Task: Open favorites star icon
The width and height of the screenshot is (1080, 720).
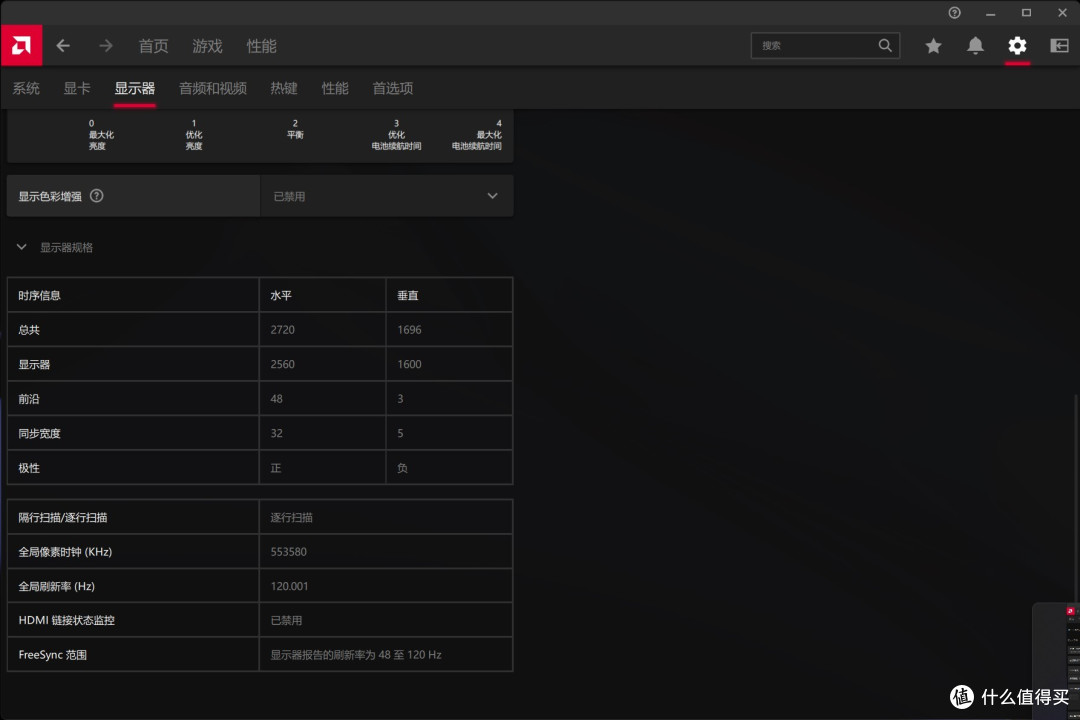Action: pyautogui.click(x=933, y=46)
